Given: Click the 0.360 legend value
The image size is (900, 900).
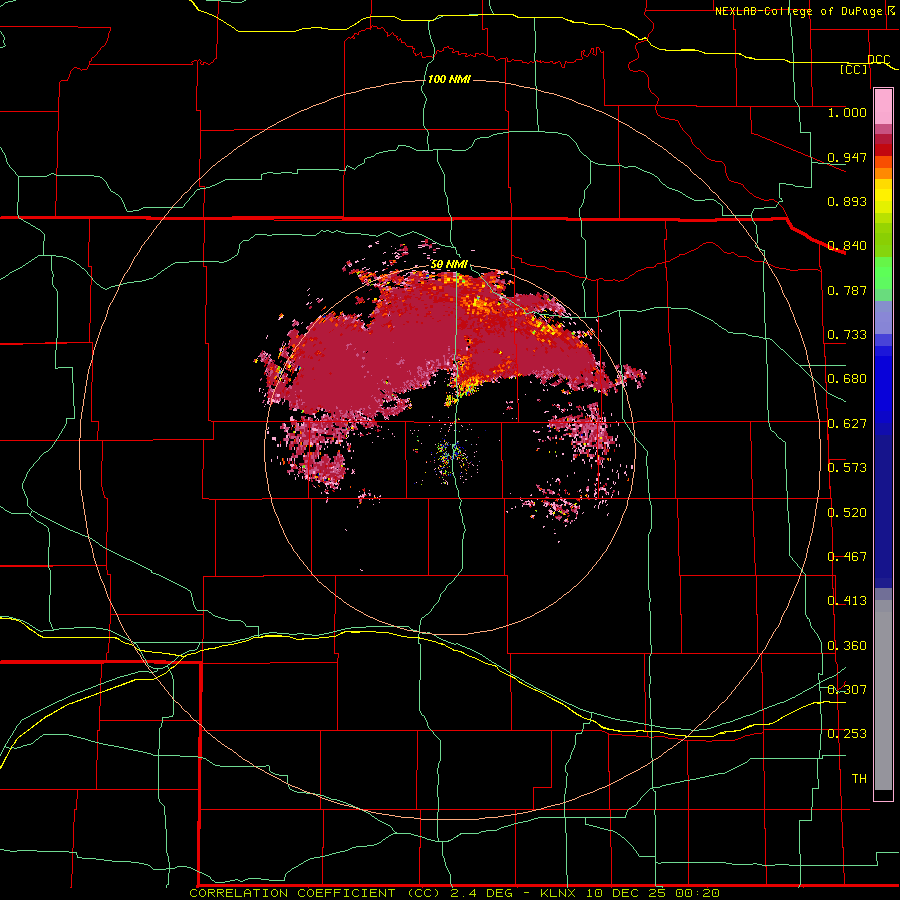Looking at the screenshot, I should [847, 646].
